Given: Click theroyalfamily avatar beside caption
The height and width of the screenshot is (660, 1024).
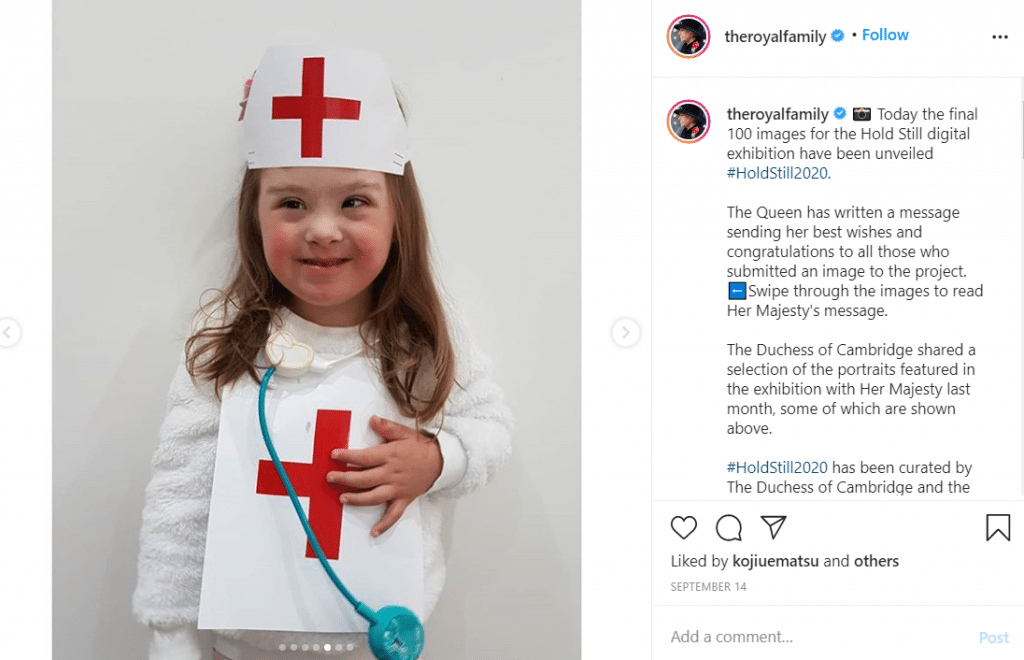Looking at the screenshot, I should click(688, 121).
